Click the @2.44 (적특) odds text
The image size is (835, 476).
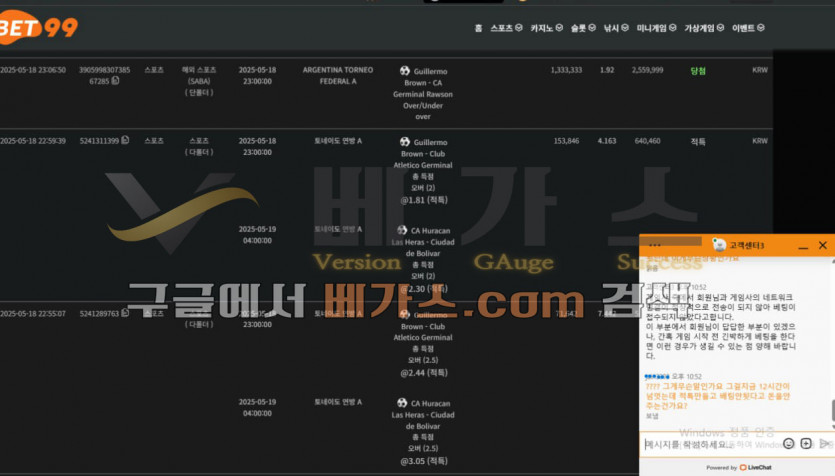point(424,372)
